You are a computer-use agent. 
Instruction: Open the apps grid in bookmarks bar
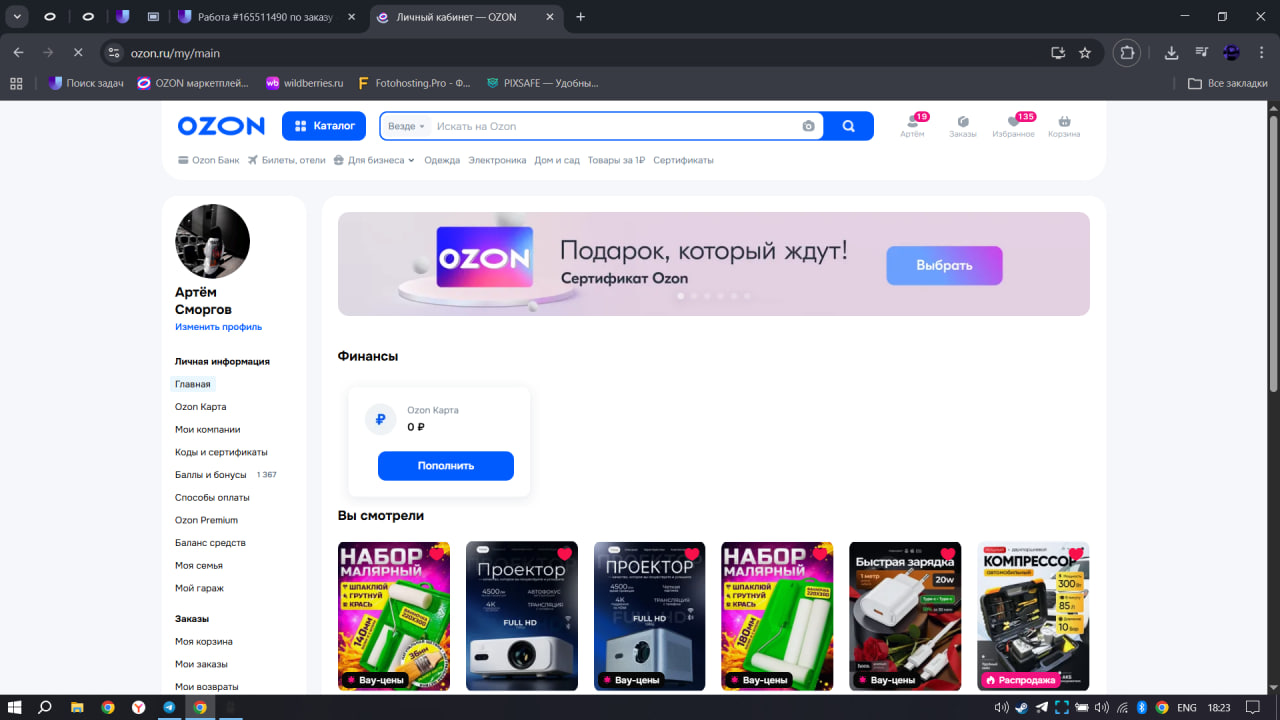coord(16,84)
